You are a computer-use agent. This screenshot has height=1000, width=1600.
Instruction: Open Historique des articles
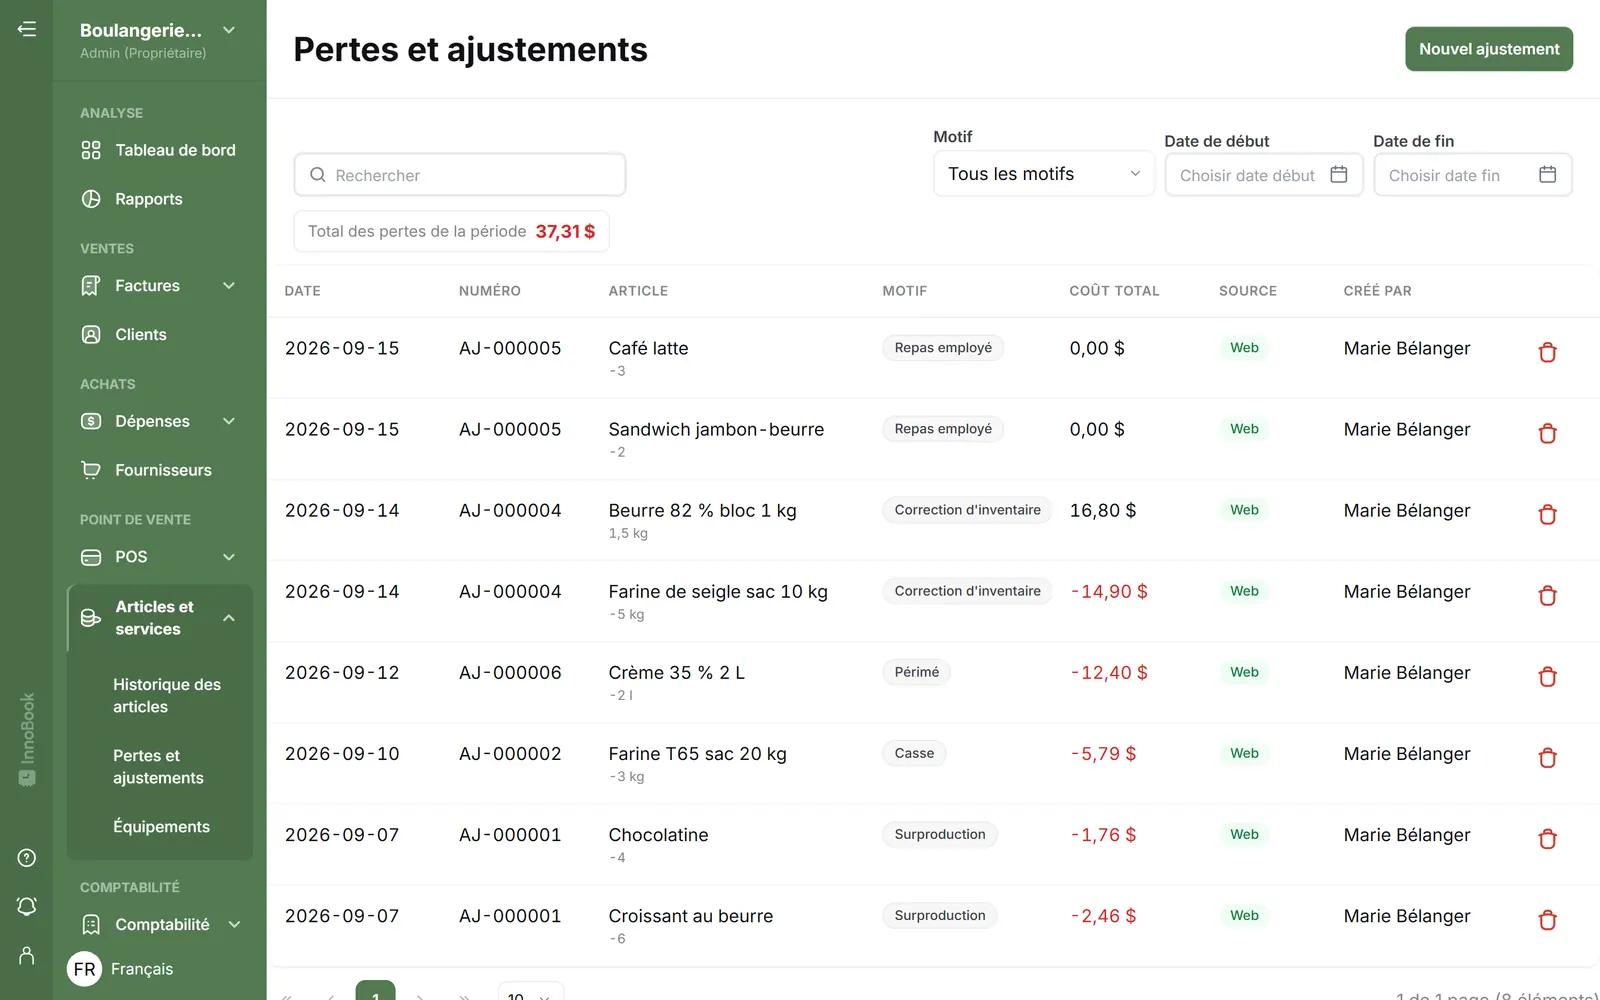click(x=166, y=696)
